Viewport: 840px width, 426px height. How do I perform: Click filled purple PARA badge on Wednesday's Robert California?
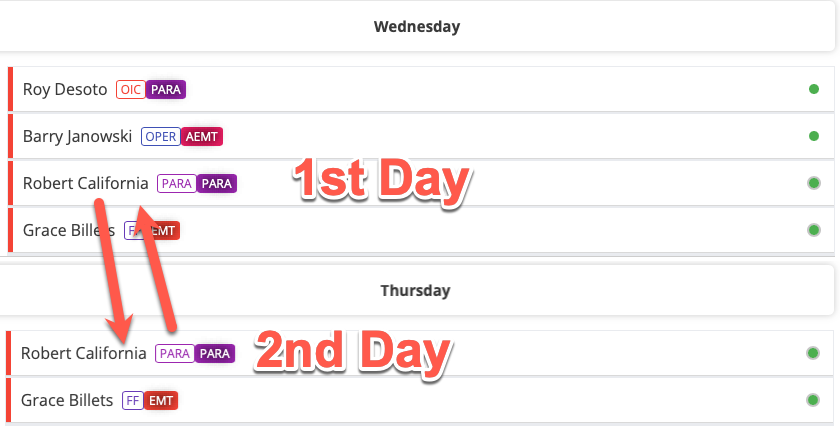pos(217,184)
